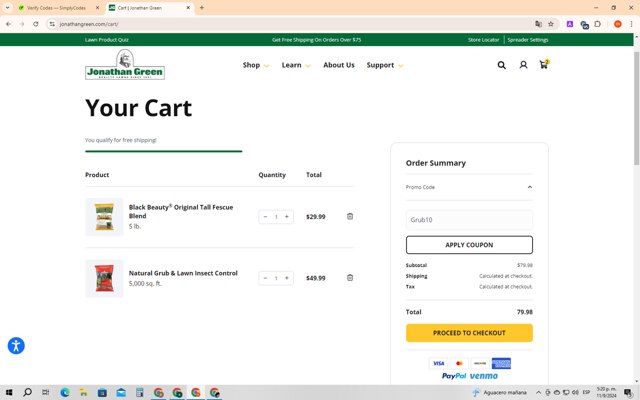View site information icon in address bar
640x400 pixels.
52,24
